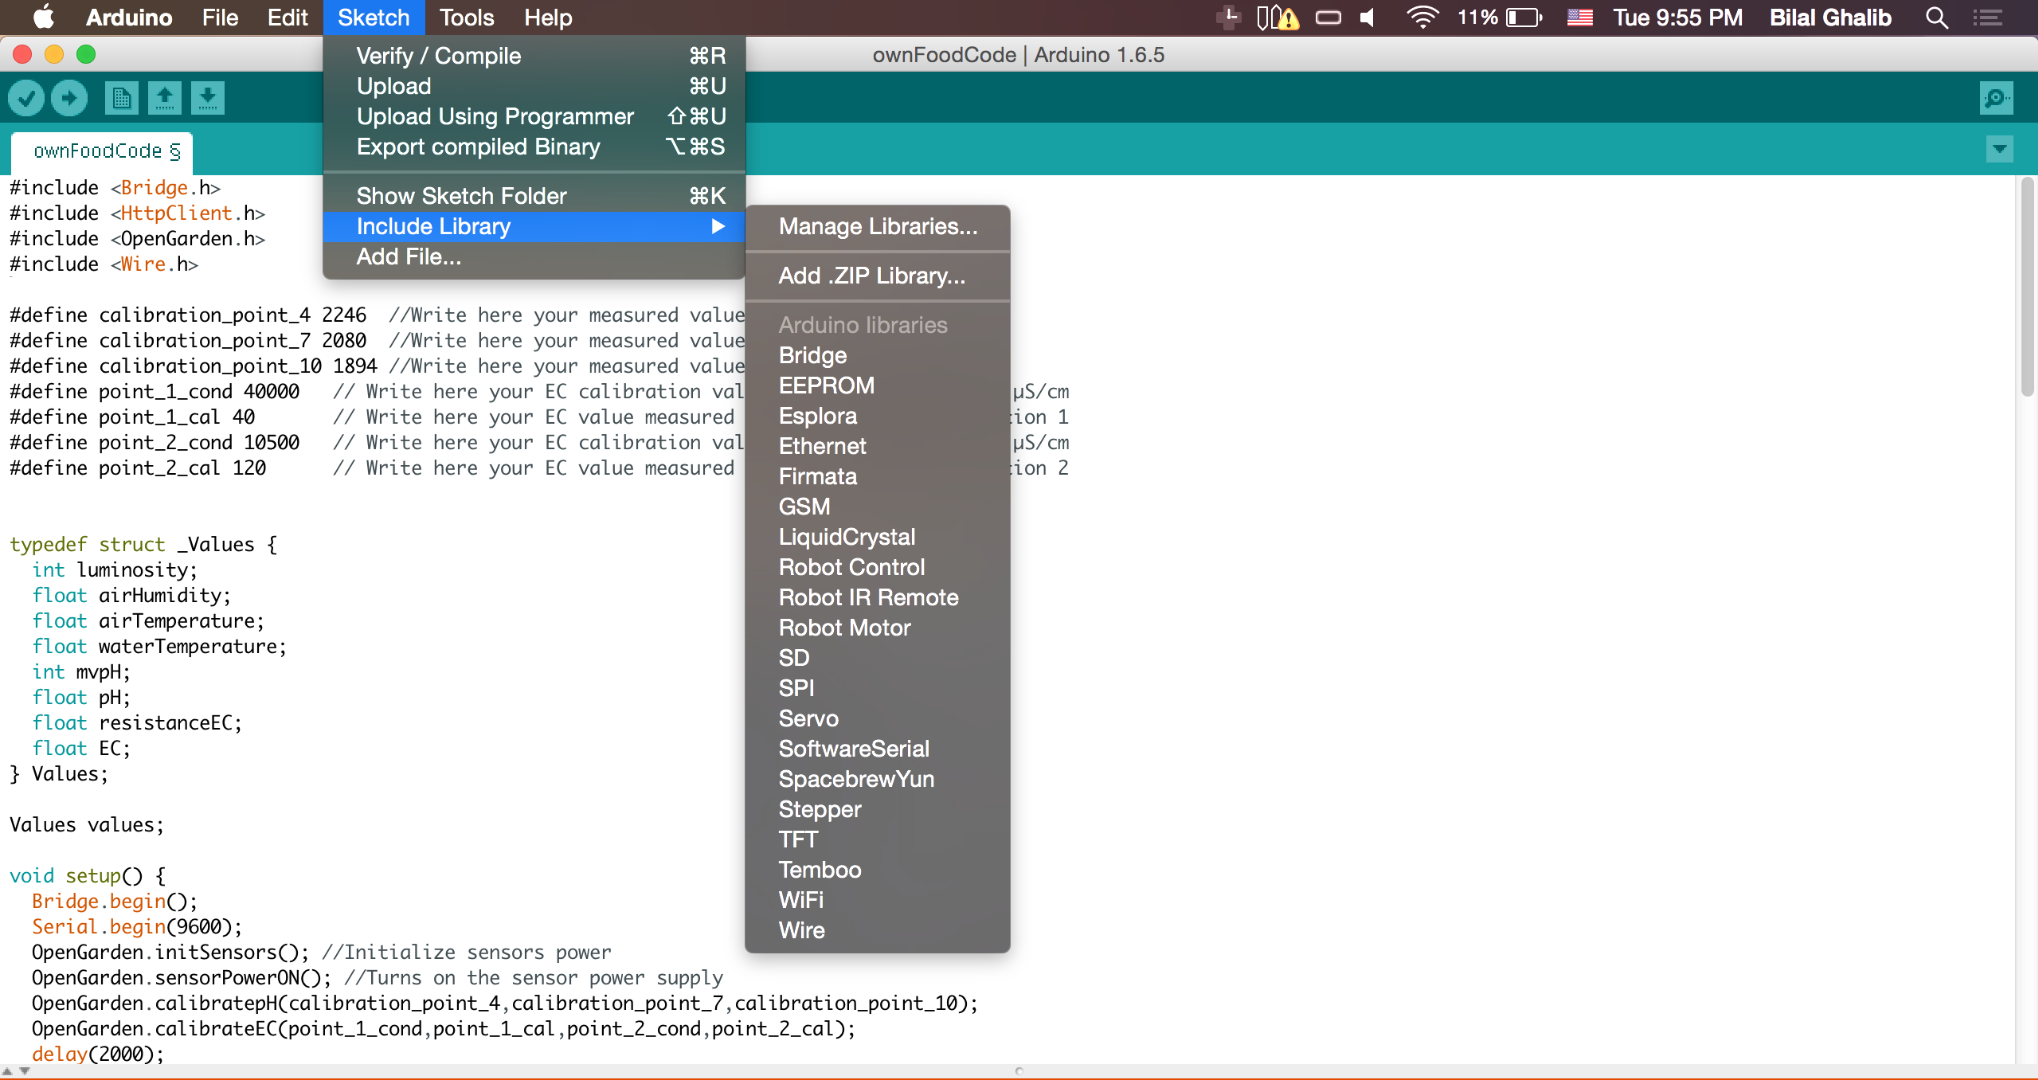This screenshot has height=1080, width=2038.
Task: Click the editor vertical scrollbar thumb
Action: (2027, 288)
